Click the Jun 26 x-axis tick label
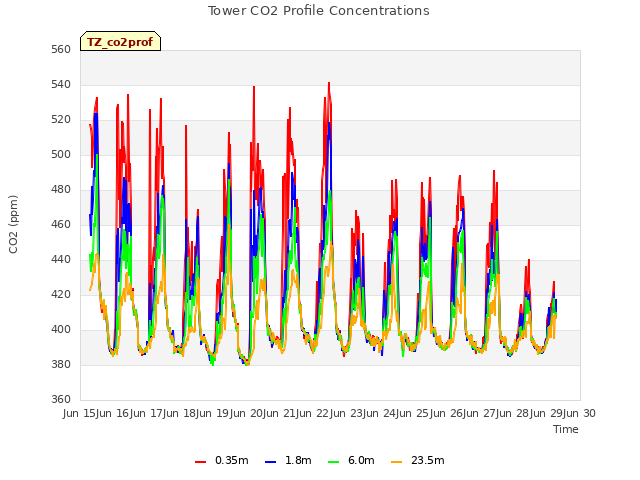The image size is (640, 480). (x=447, y=413)
